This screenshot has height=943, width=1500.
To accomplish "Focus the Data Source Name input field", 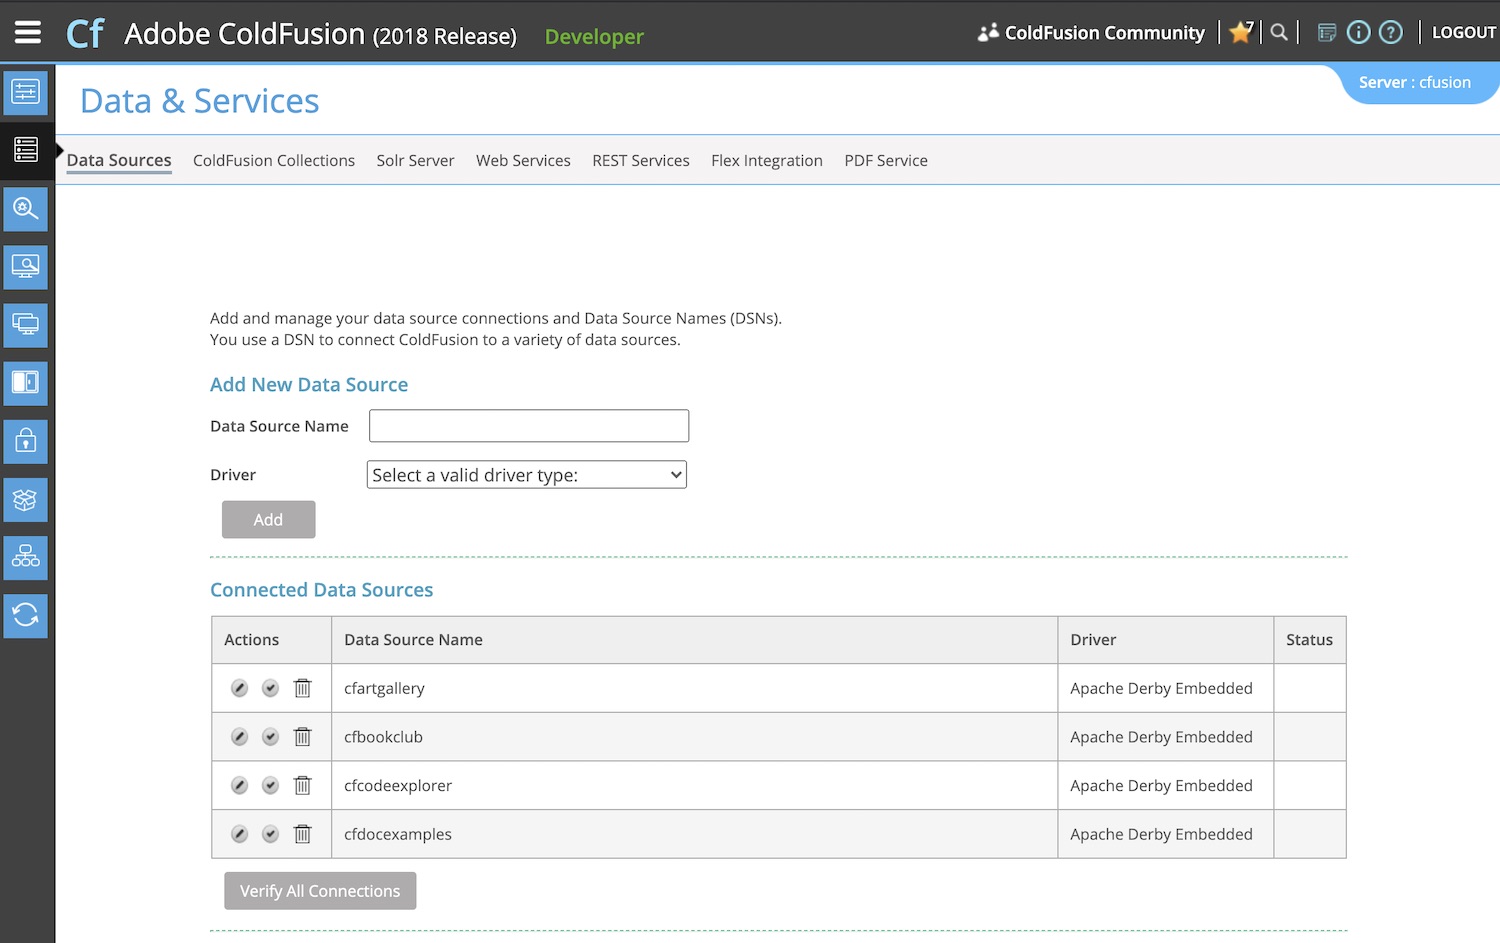I will click(x=529, y=426).
